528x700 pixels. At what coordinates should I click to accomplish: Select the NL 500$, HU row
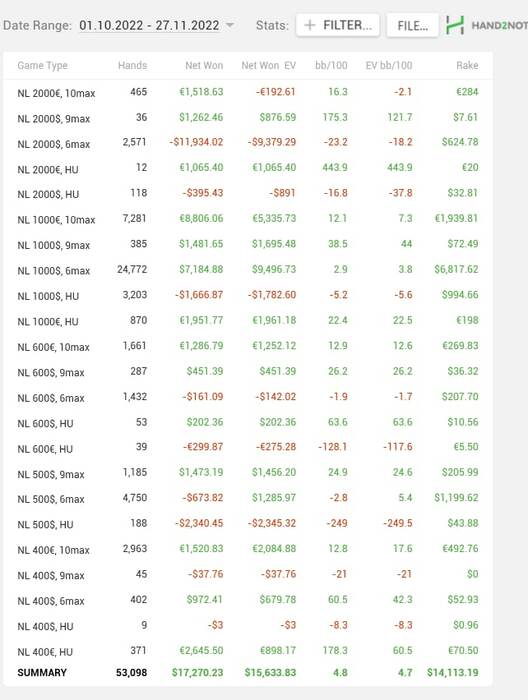[x=248, y=523]
